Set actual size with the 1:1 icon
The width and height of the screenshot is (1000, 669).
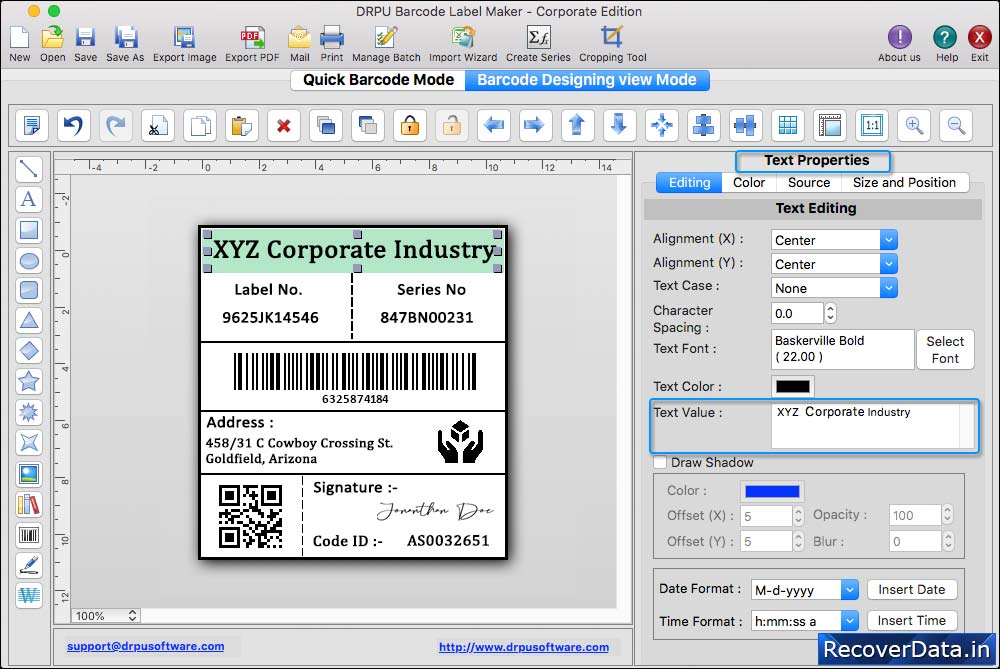point(872,125)
